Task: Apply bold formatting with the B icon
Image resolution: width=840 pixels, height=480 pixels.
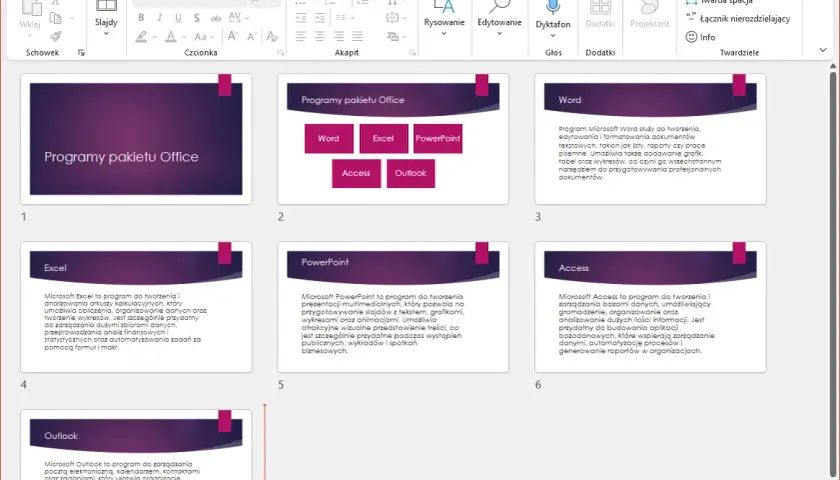Action: click(x=141, y=18)
